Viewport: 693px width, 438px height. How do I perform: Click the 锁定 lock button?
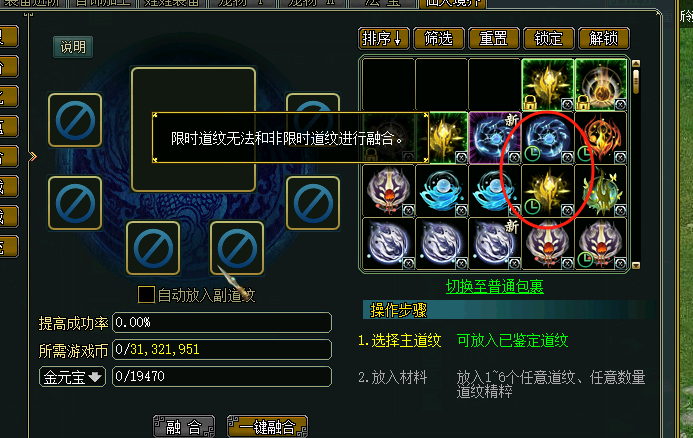[548, 38]
